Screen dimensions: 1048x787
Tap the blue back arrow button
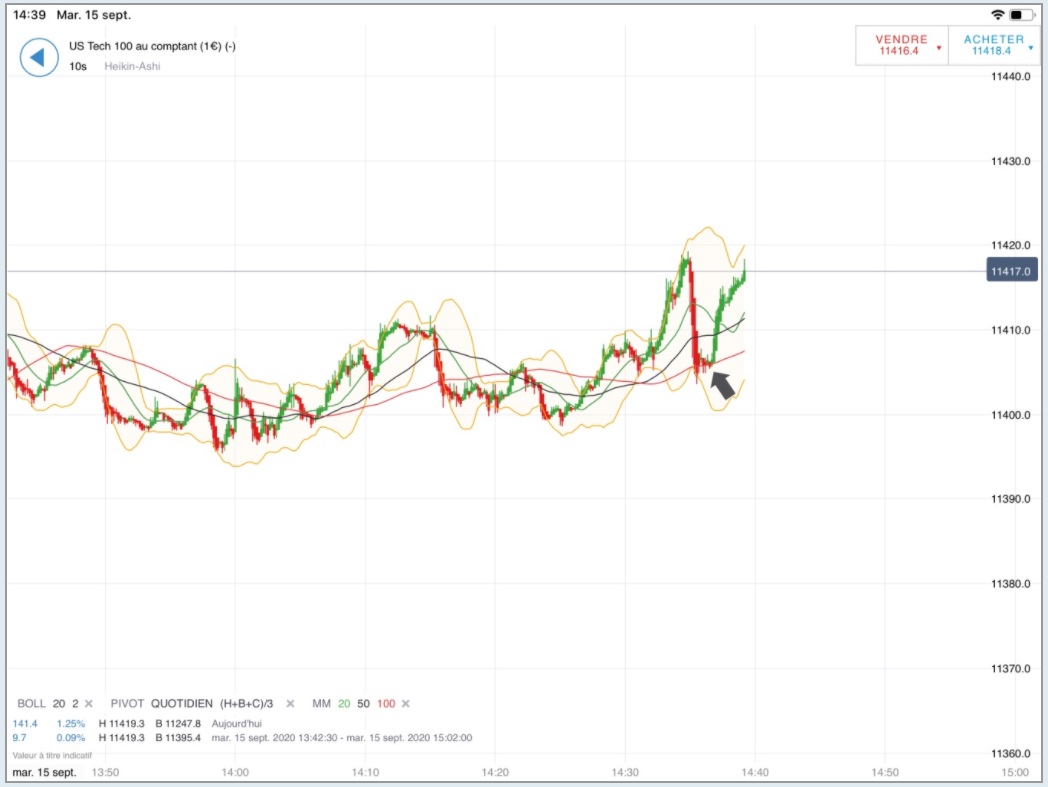coord(39,58)
